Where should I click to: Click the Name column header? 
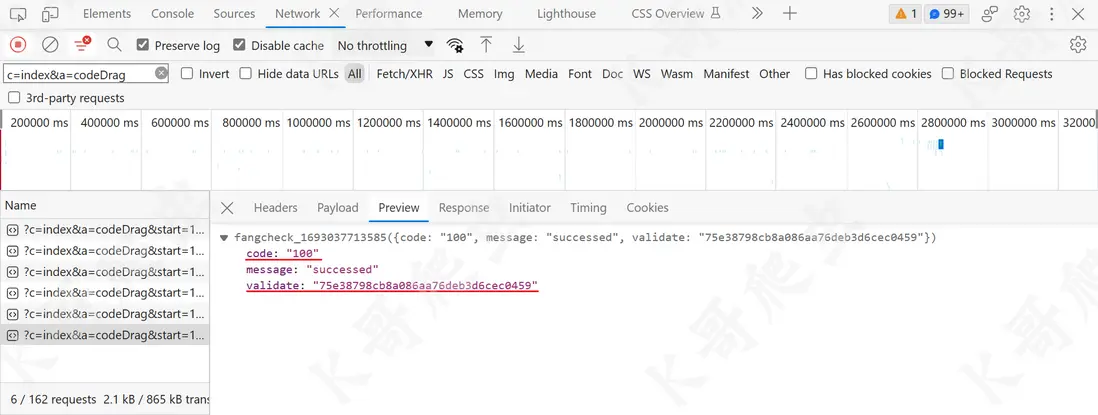coord(105,206)
